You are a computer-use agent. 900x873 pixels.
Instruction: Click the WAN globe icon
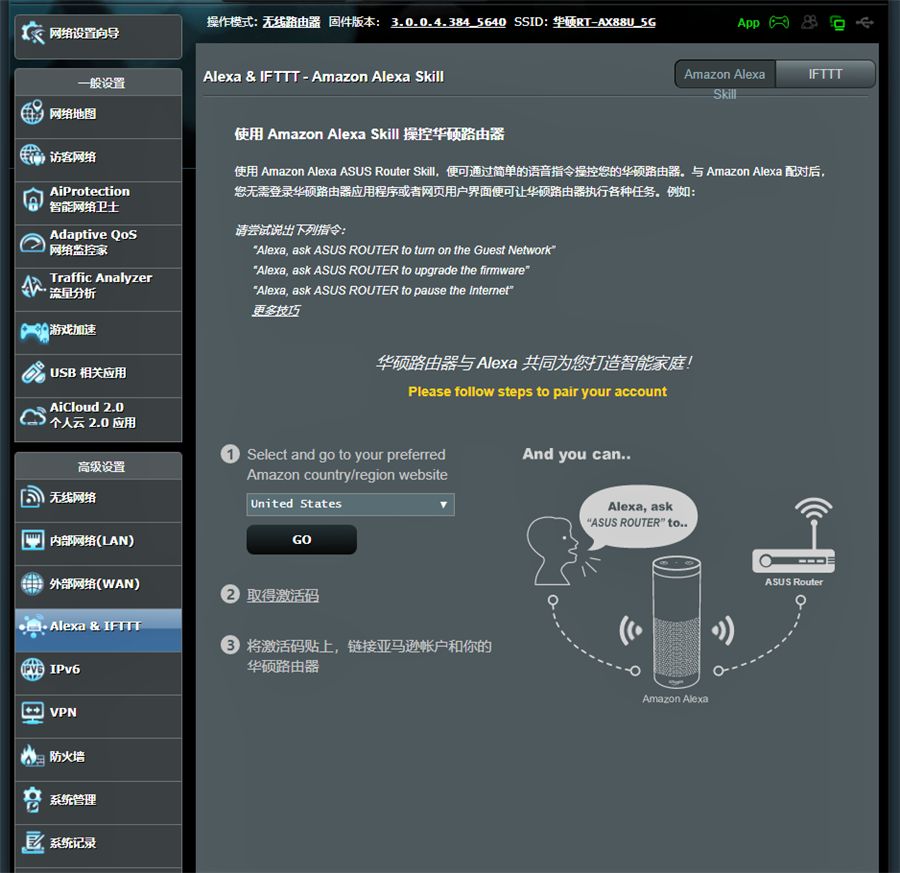pyautogui.click(x=32, y=584)
